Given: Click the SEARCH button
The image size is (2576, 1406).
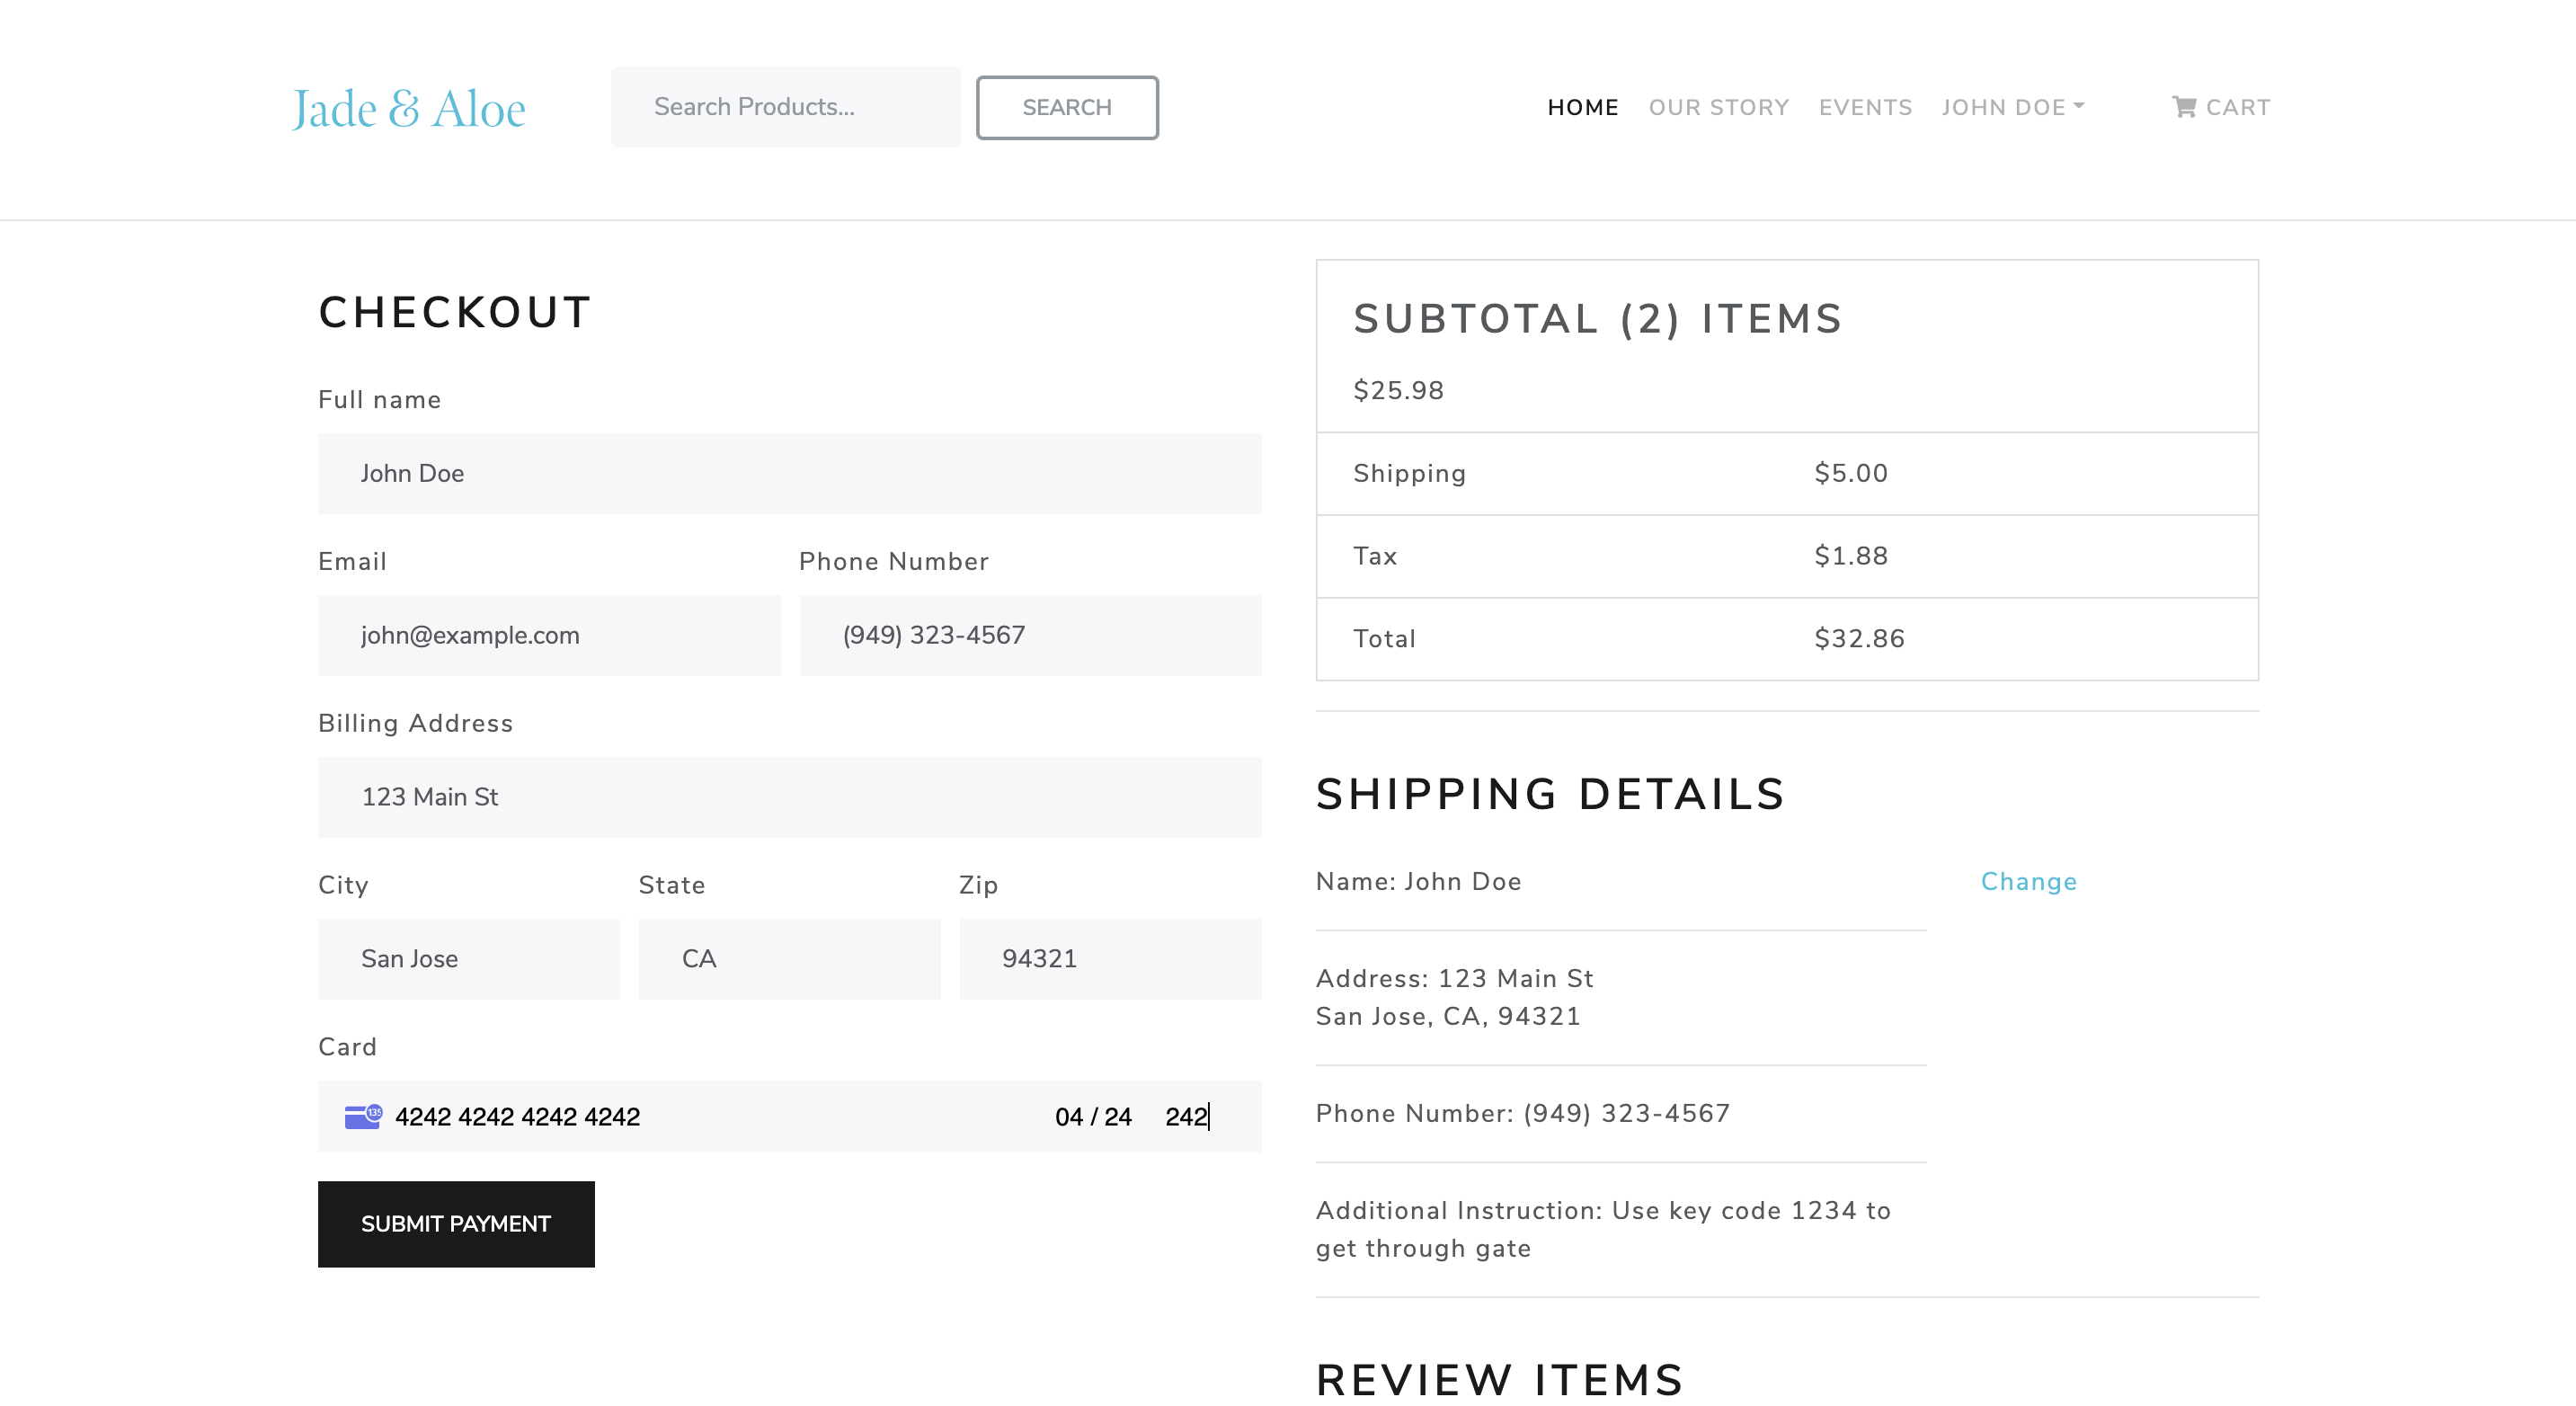Looking at the screenshot, I should (1067, 107).
